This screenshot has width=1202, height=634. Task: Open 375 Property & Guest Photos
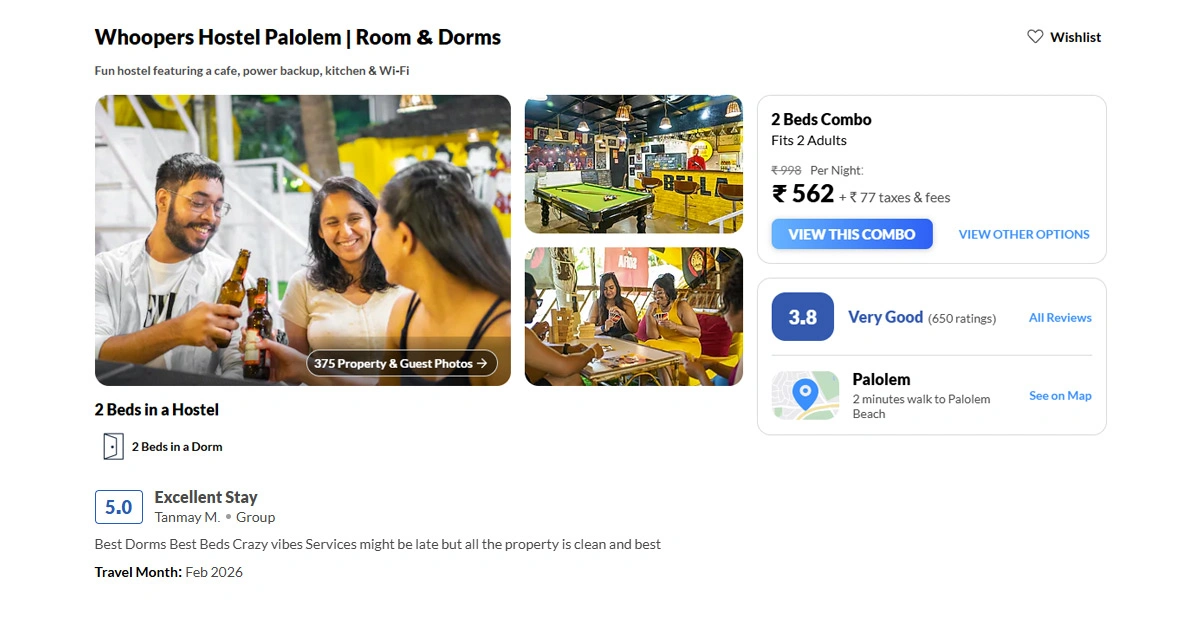click(401, 364)
